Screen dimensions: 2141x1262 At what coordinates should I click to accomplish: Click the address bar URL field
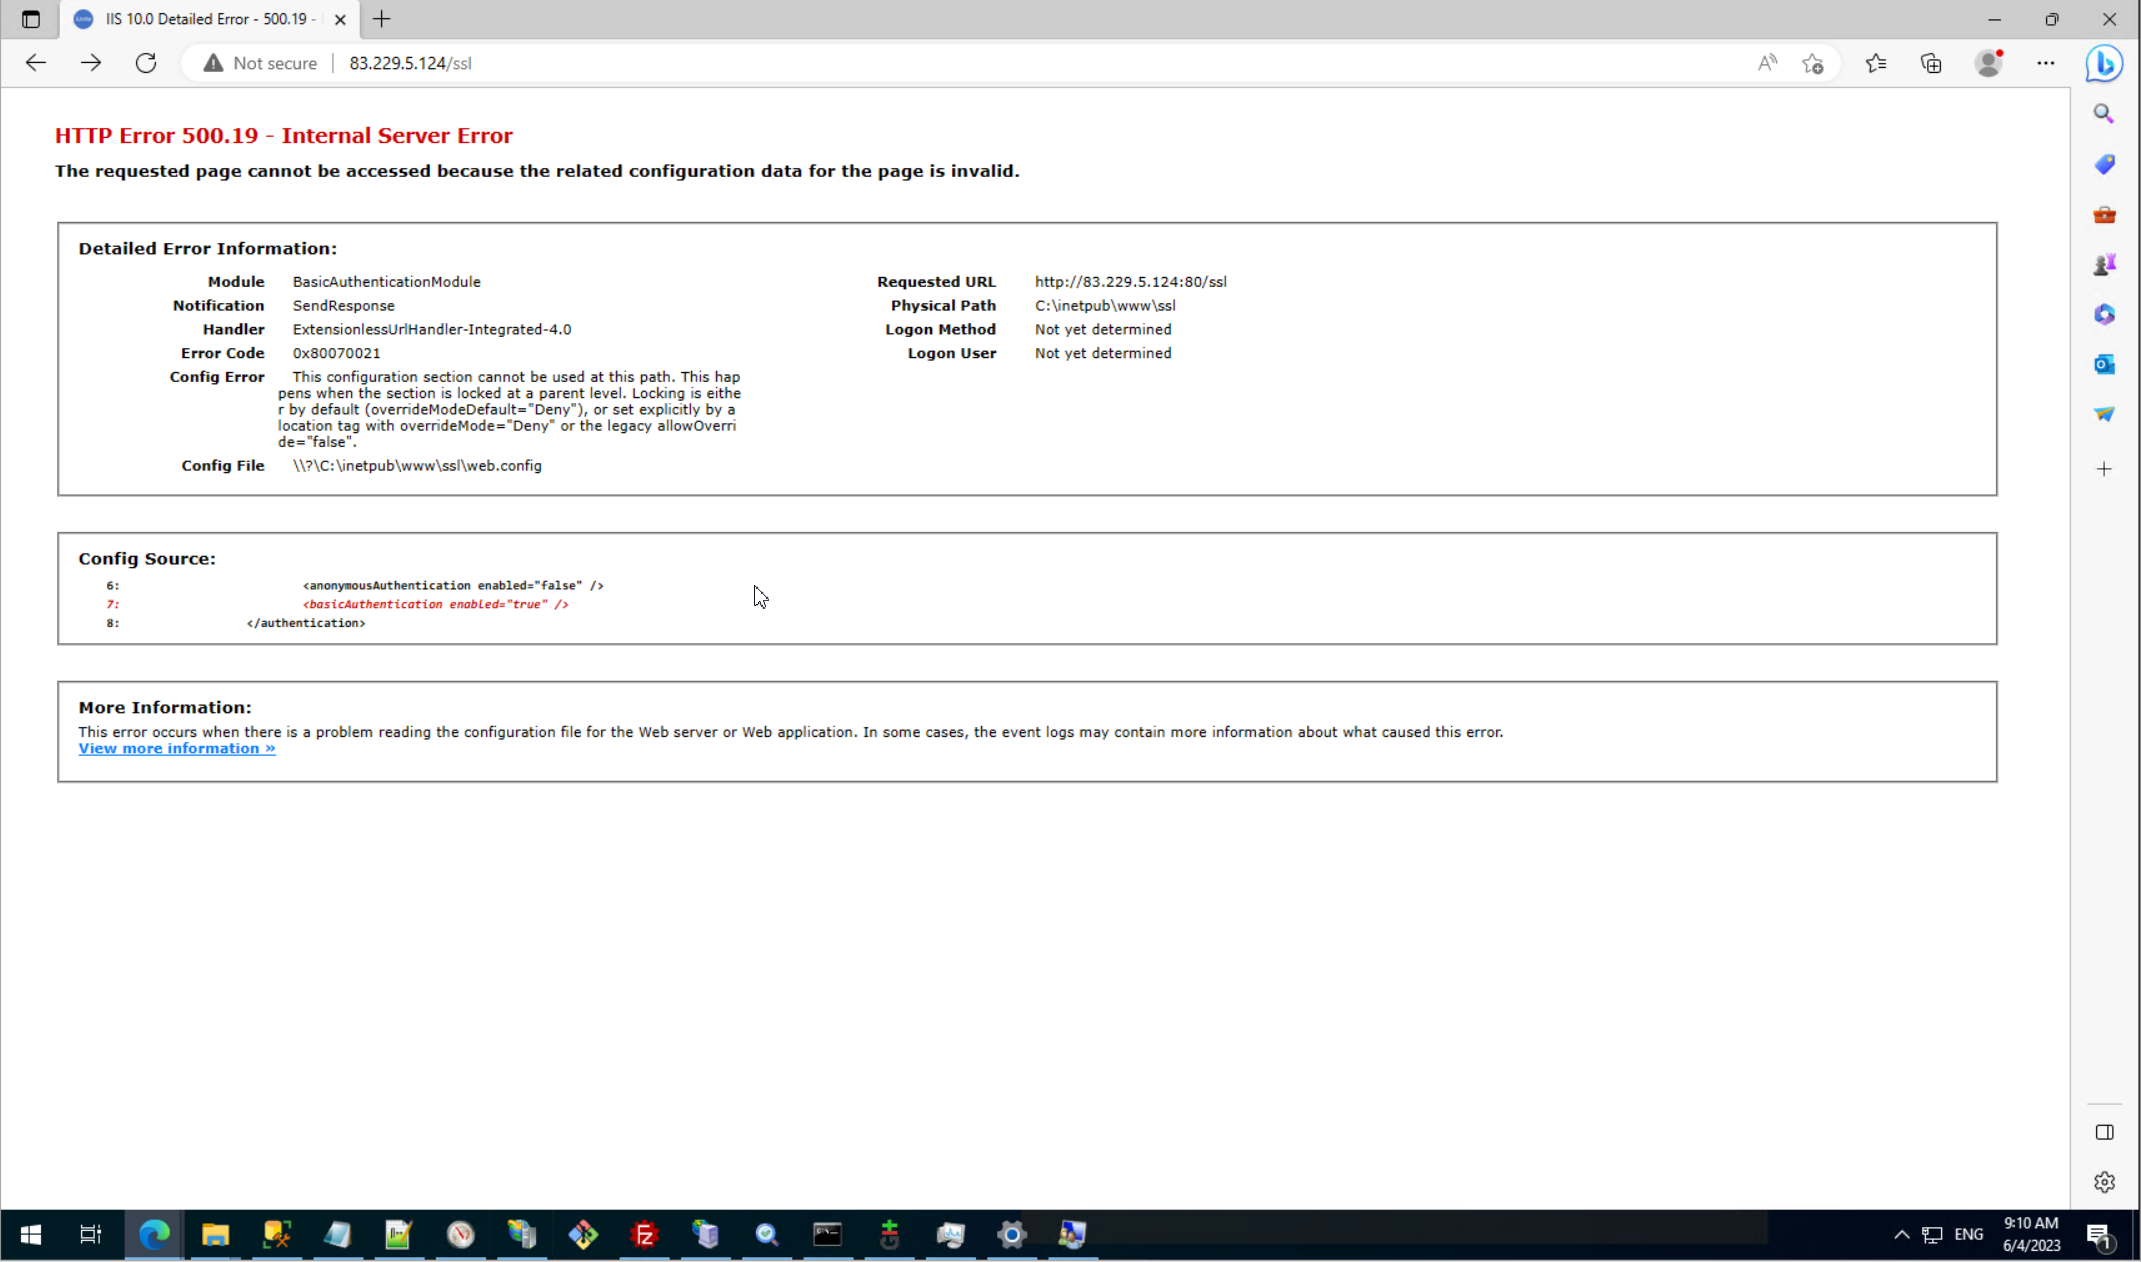tap(900, 63)
